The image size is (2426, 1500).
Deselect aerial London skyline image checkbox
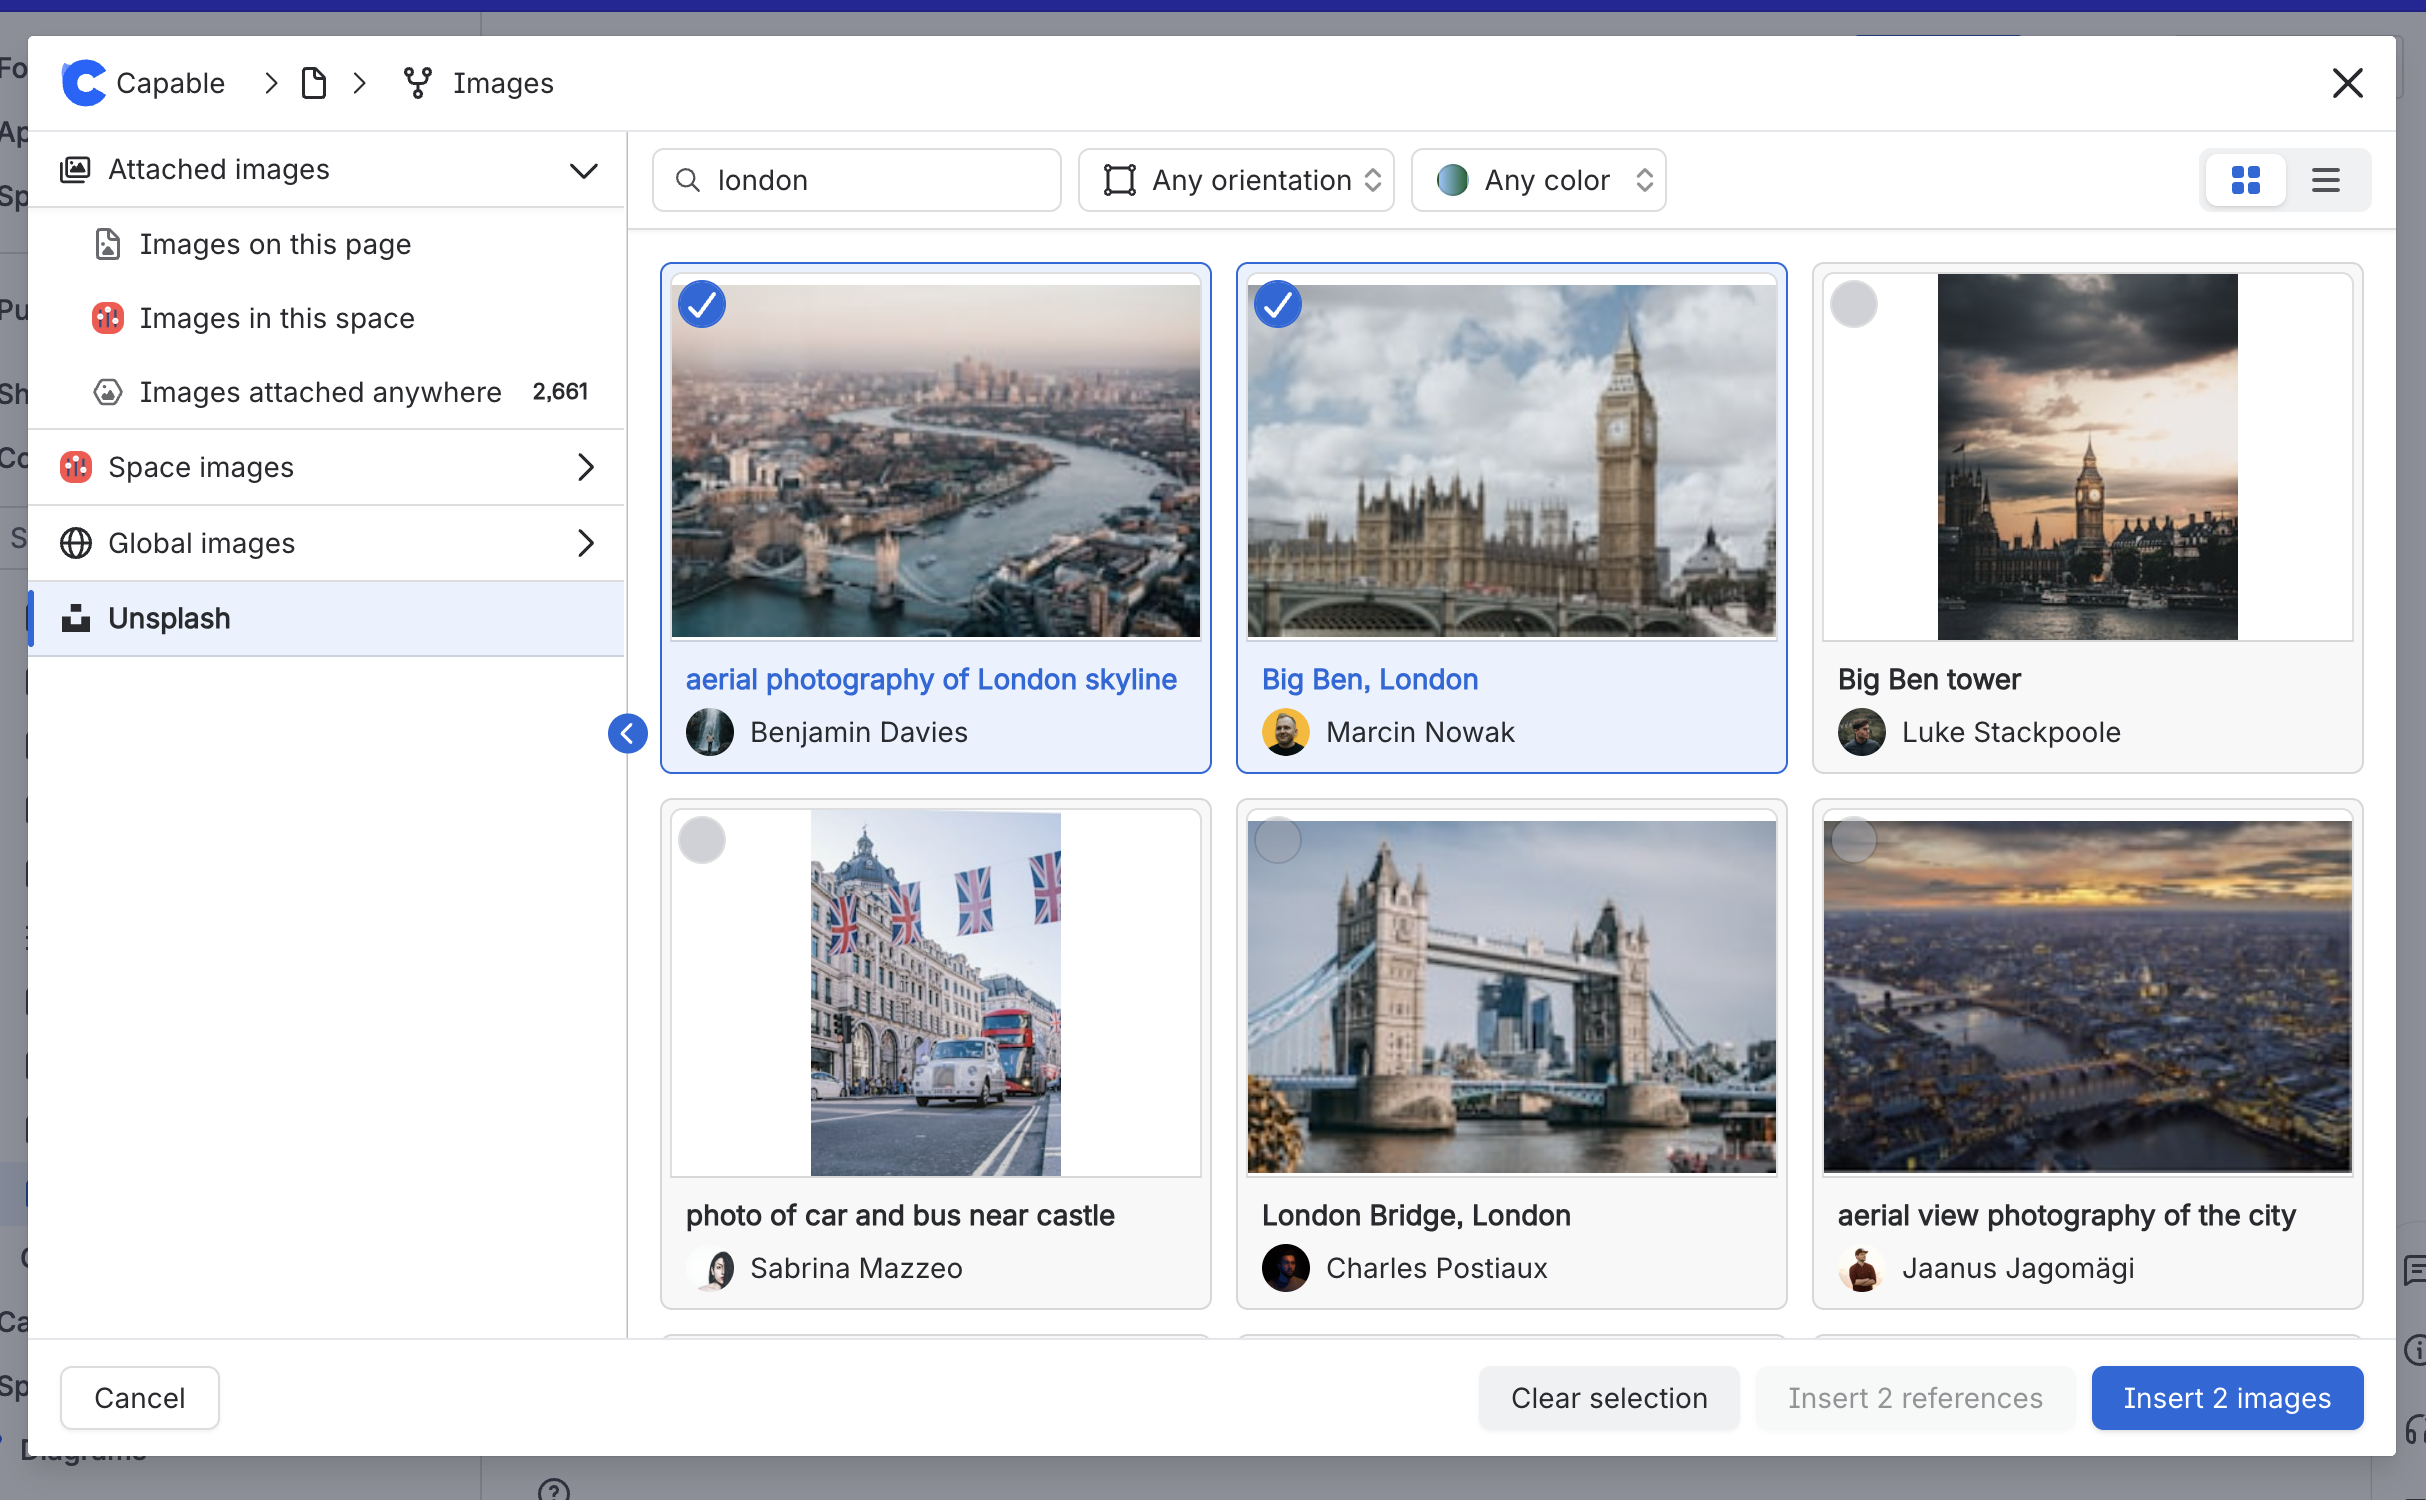click(702, 304)
